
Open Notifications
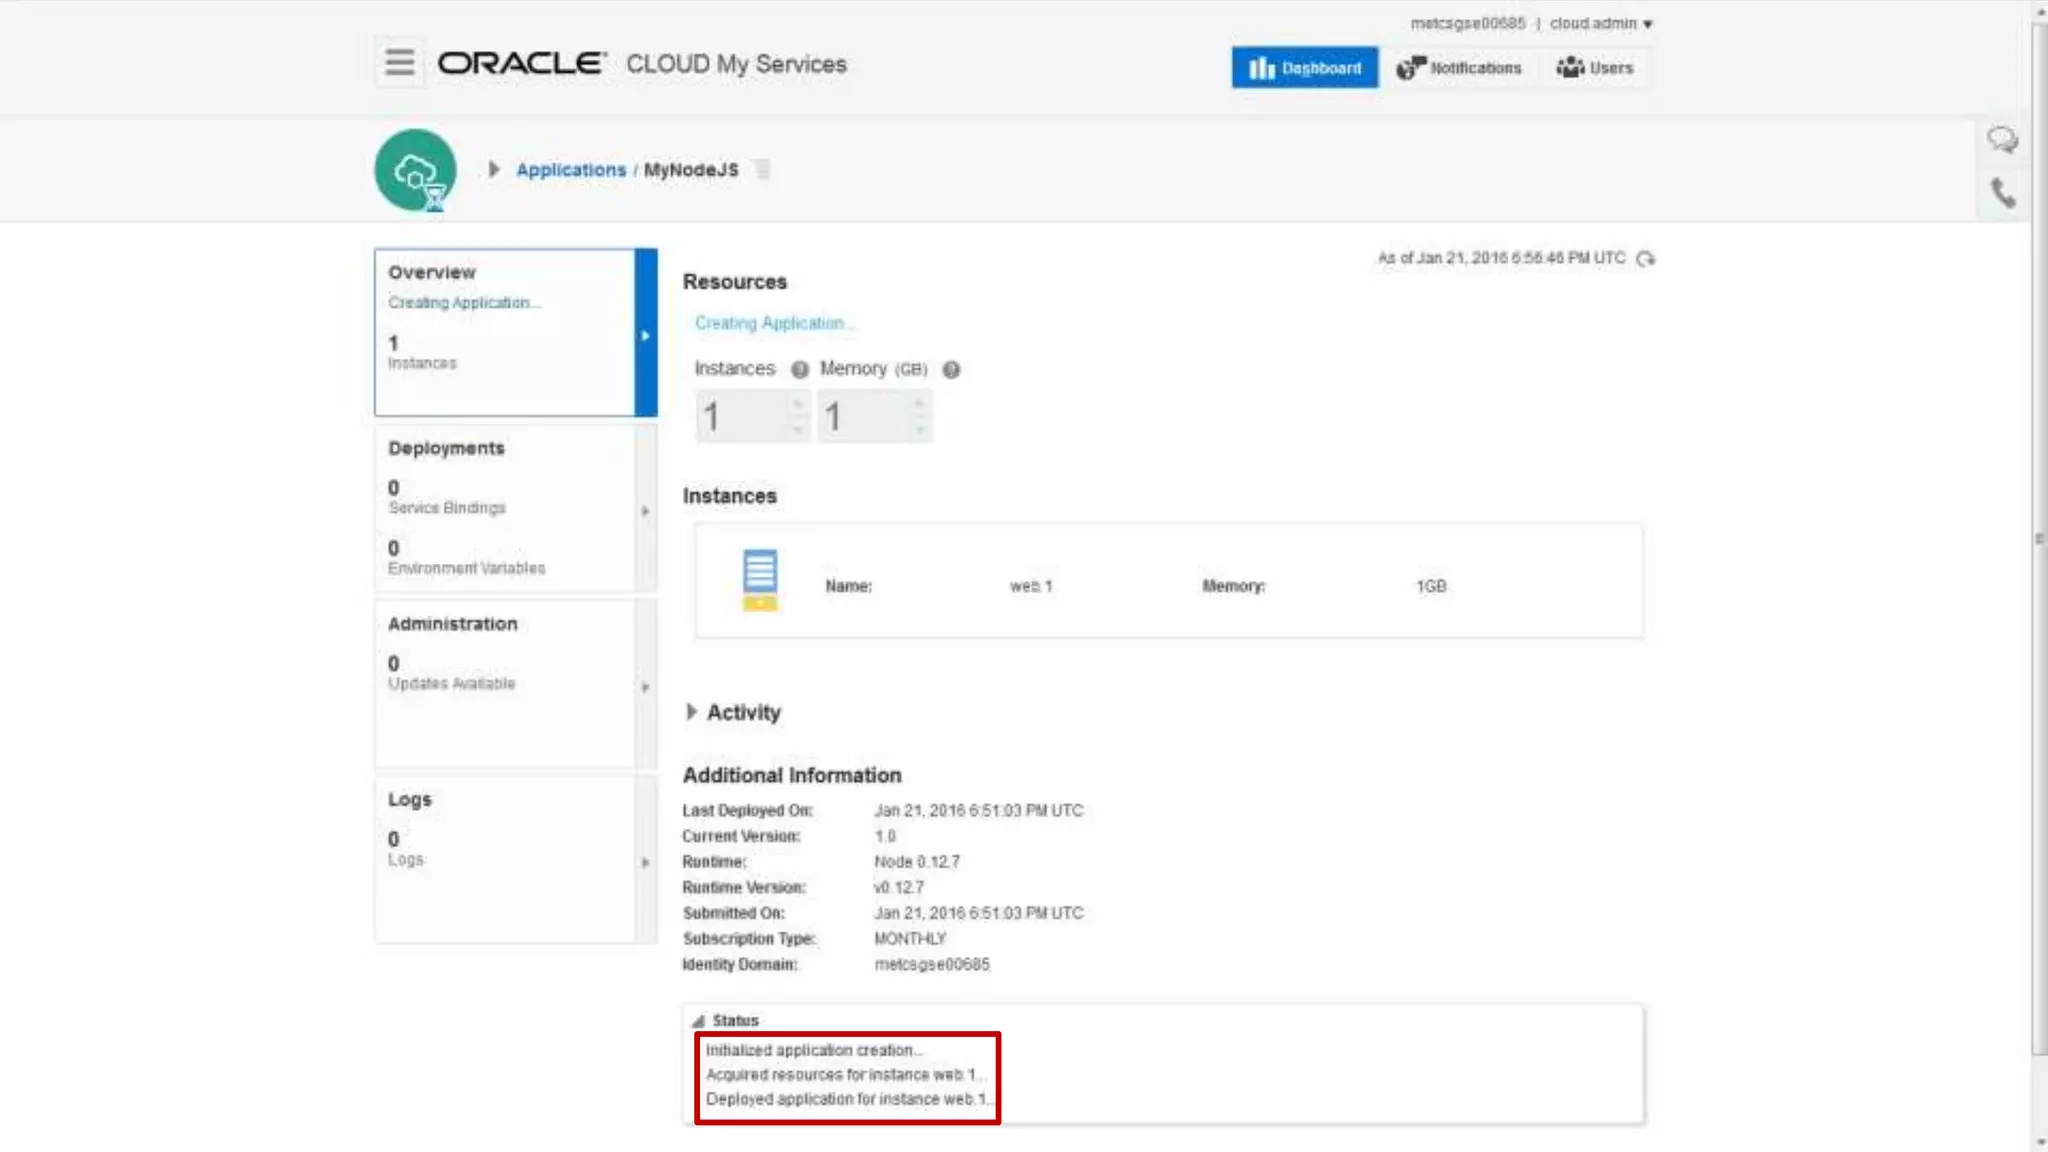(1459, 67)
